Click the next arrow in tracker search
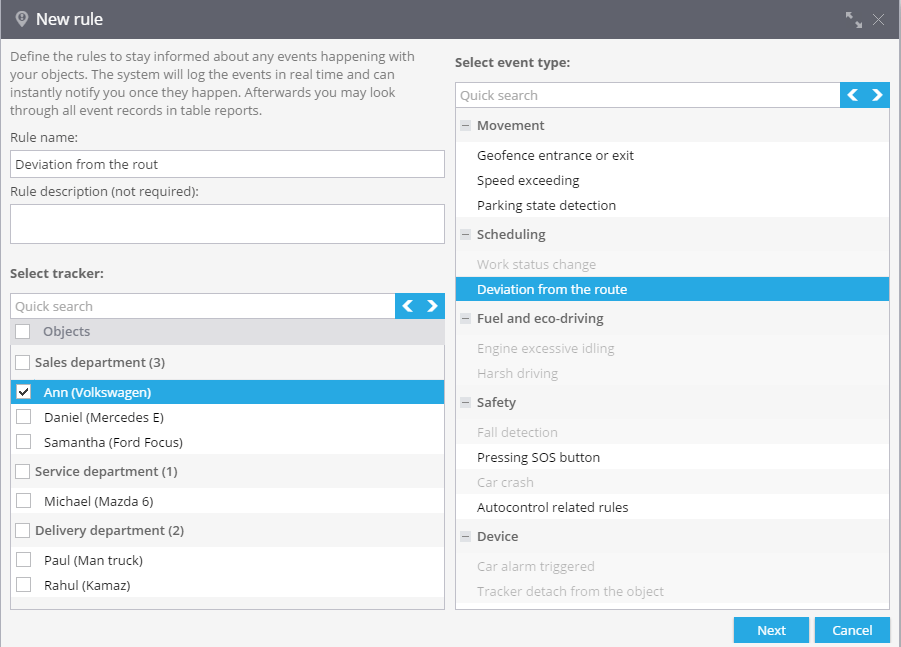The image size is (901, 647). (x=432, y=306)
